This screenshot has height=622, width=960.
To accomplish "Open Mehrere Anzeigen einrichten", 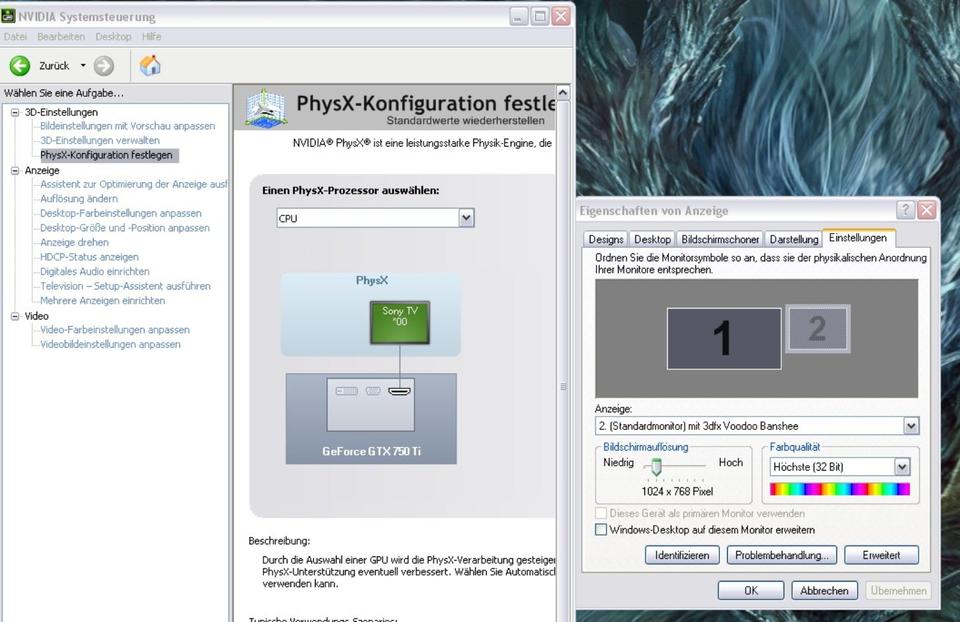I will click(x=102, y=301).
